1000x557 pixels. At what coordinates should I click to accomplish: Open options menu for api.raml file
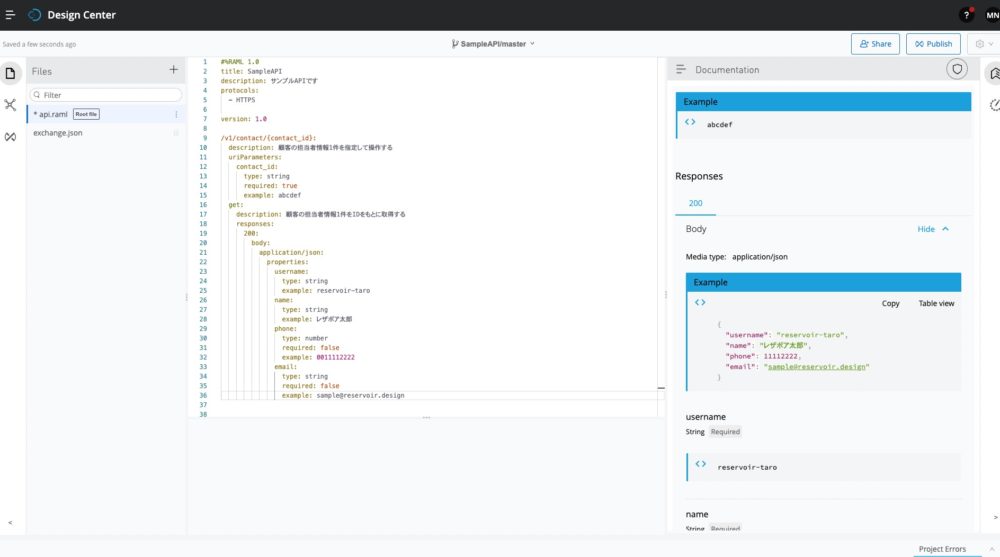(176, 114)
